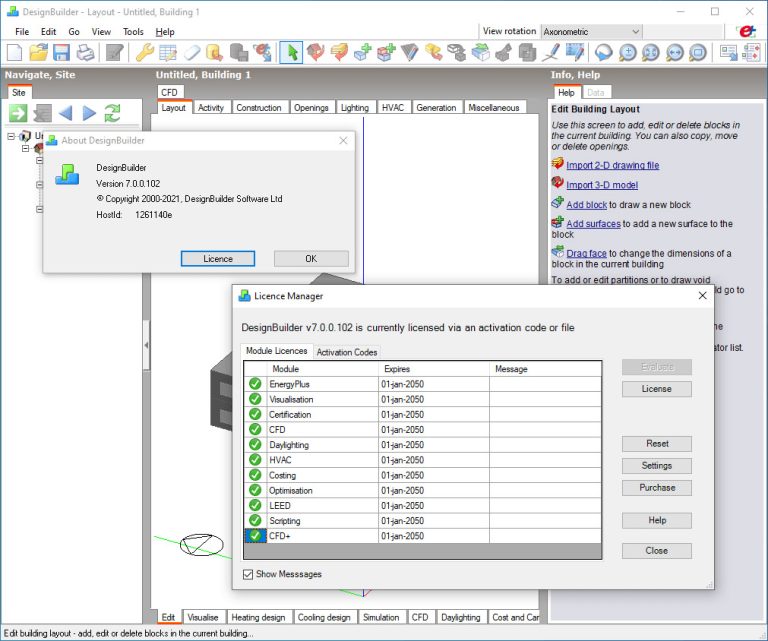Go forward with the blue right triangle
The width and height of the screenshot is (768, 641).
[89, 113]
